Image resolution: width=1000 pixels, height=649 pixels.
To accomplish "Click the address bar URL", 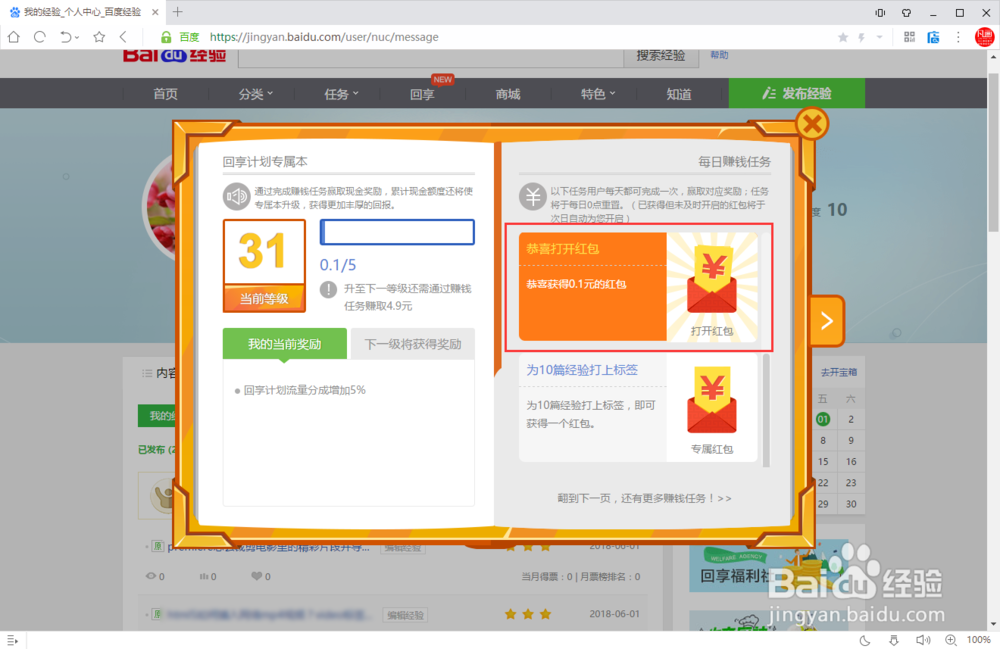I will coord(324,37).
